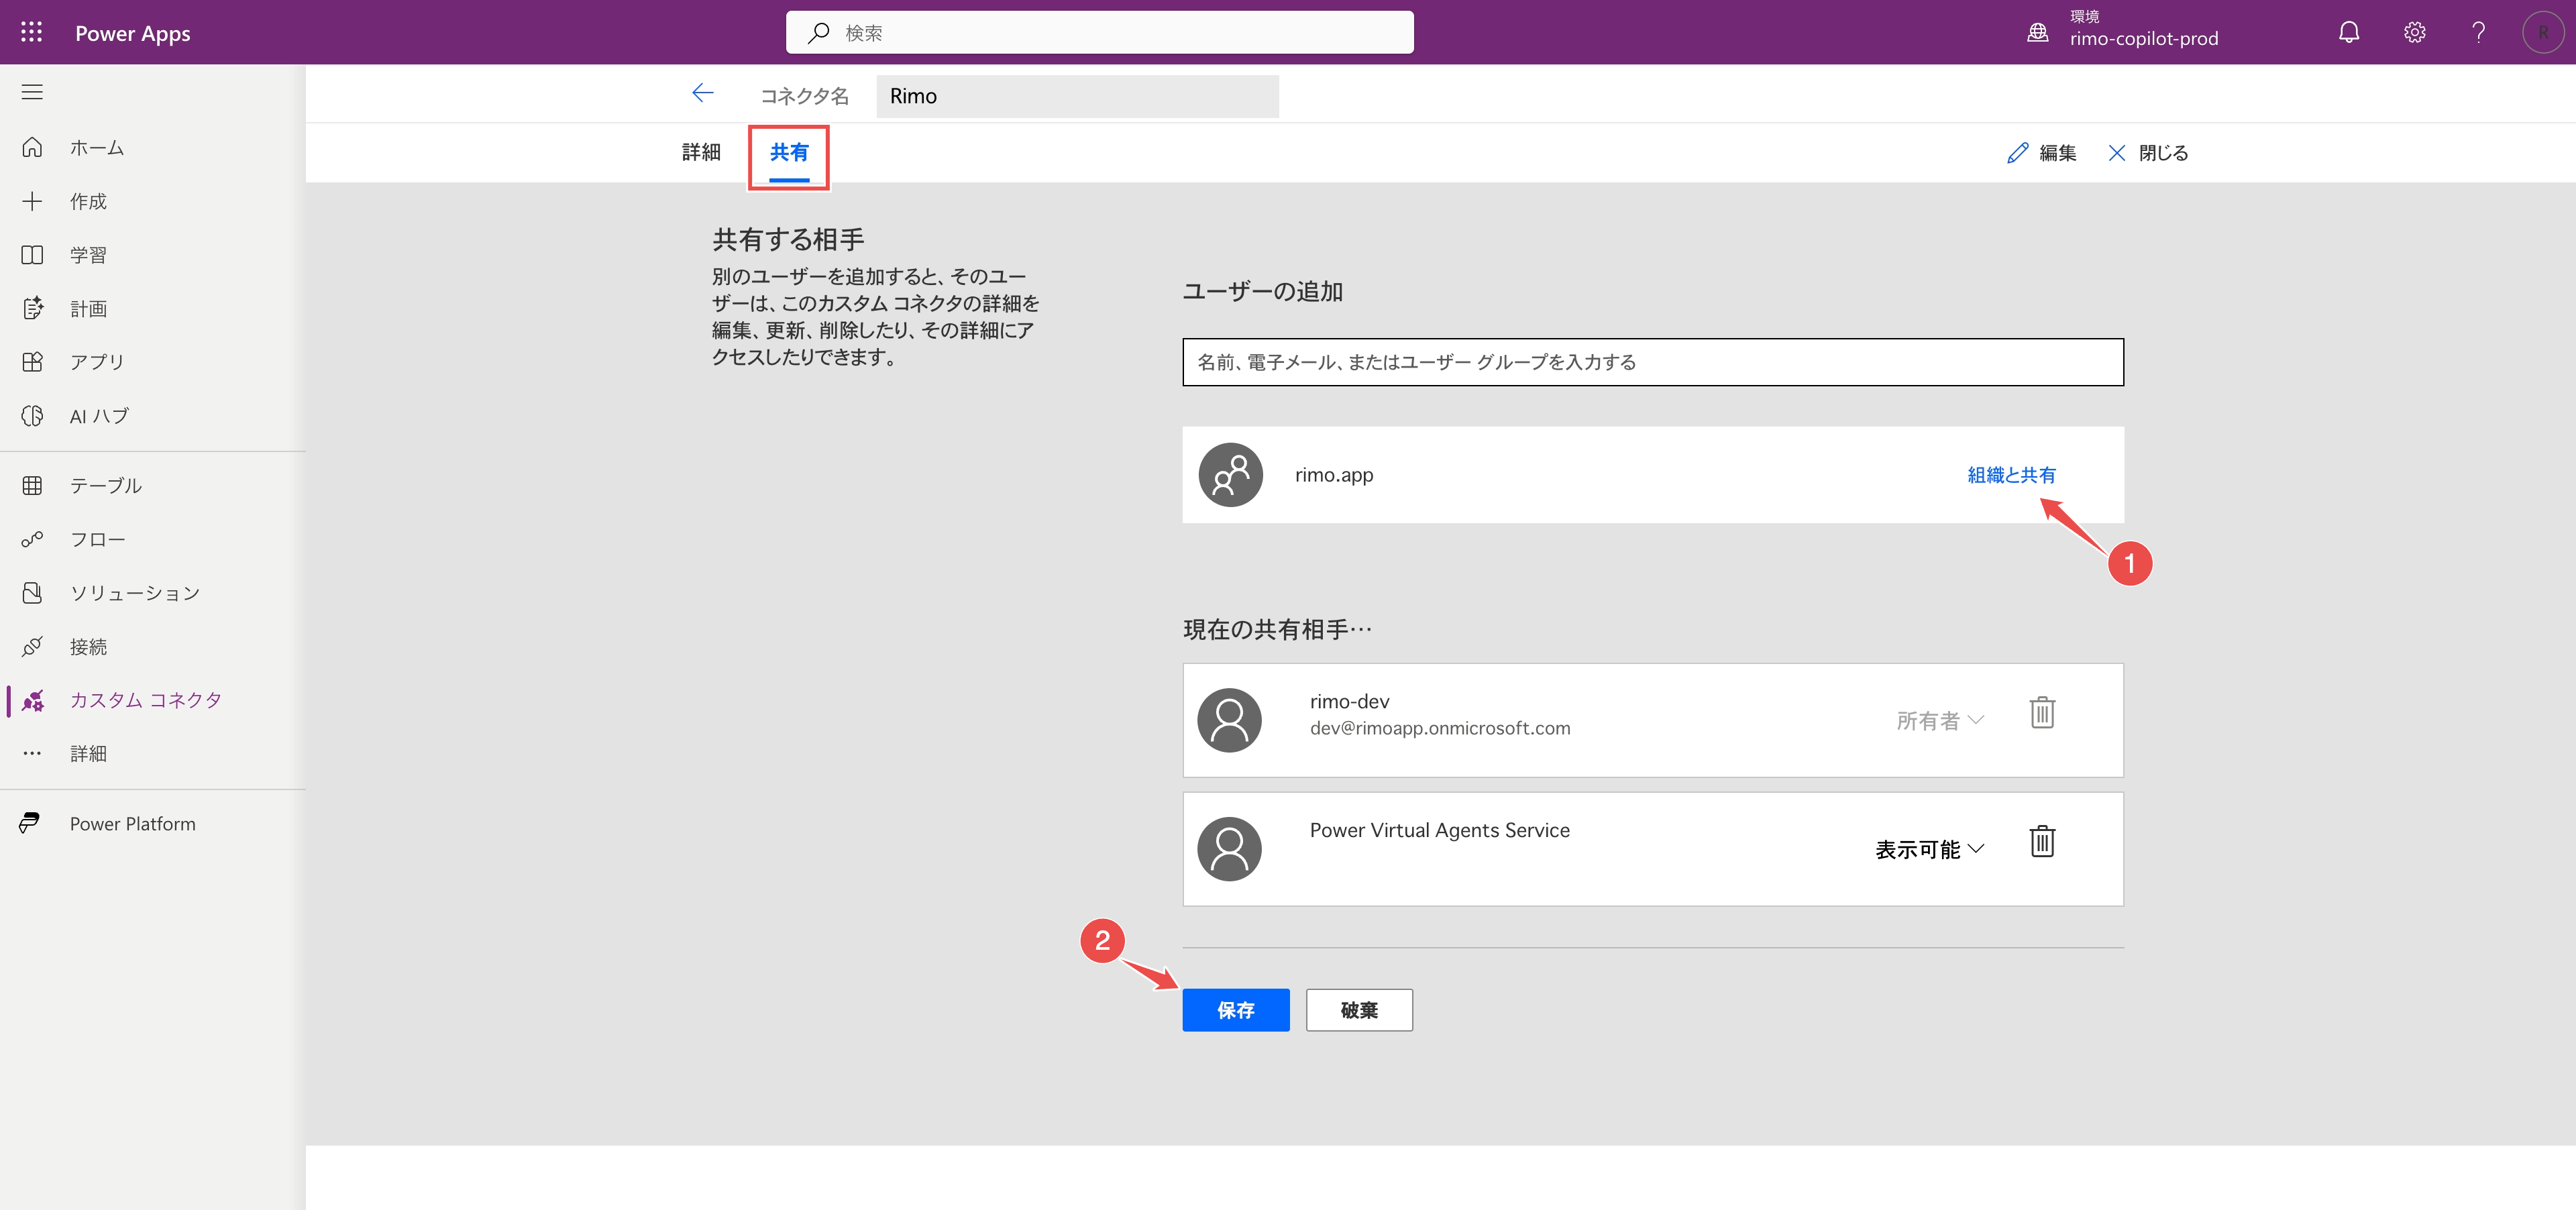2576x1210 pixels.
Task: Click the add-user name or email field
Action: pos(1653,362)
